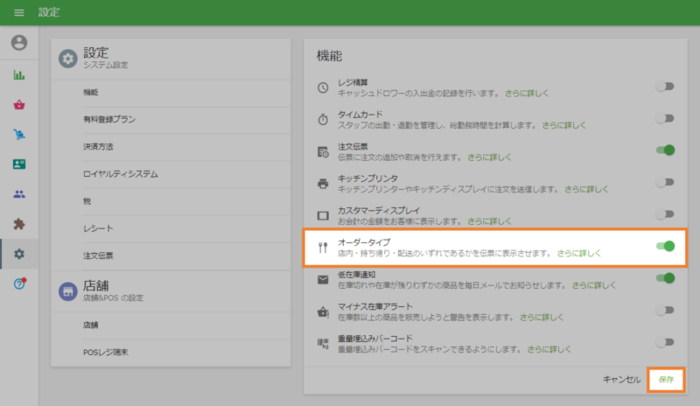Open reports via the bar chart icon
The height and width of the screenshot is (406, 700).
coord(19,74)
